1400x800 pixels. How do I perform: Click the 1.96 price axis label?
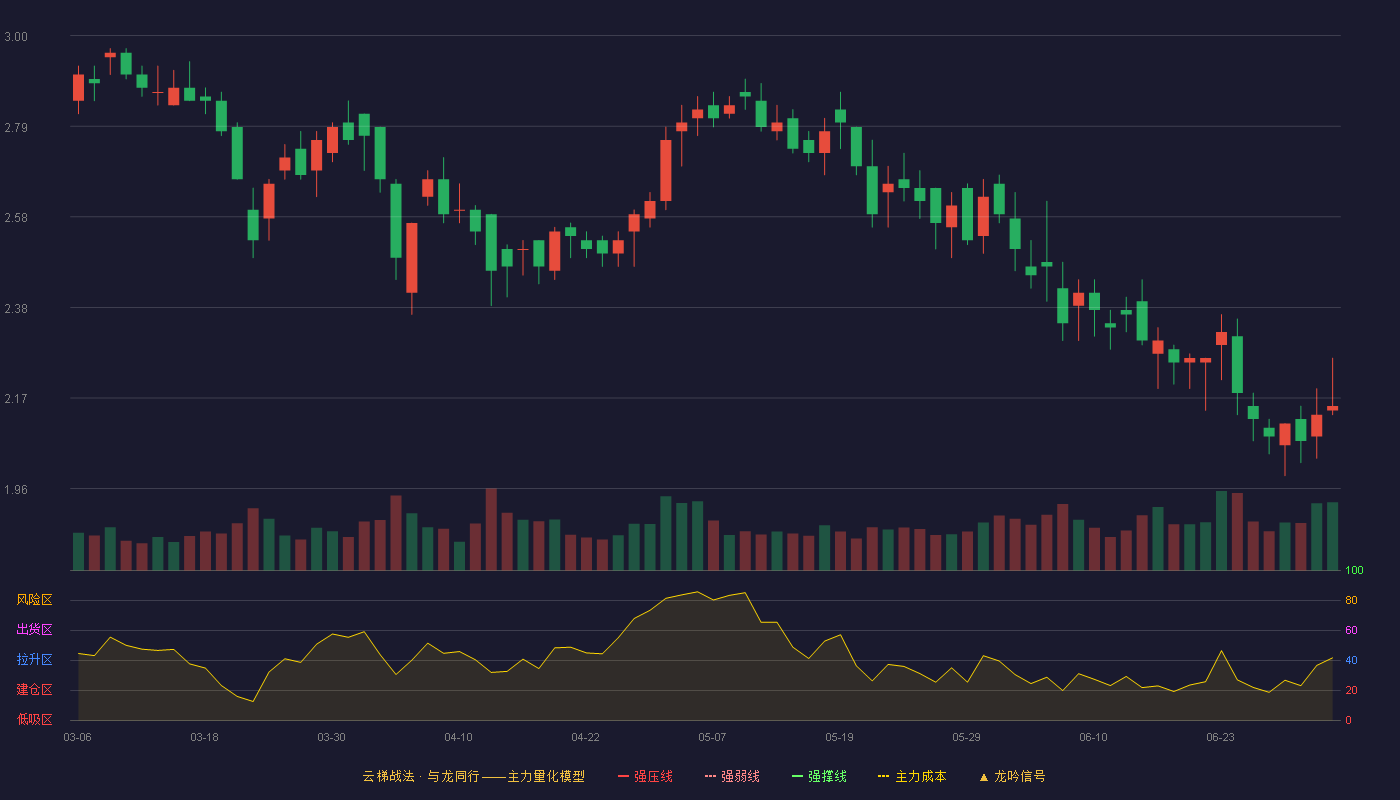coord(16,490)
